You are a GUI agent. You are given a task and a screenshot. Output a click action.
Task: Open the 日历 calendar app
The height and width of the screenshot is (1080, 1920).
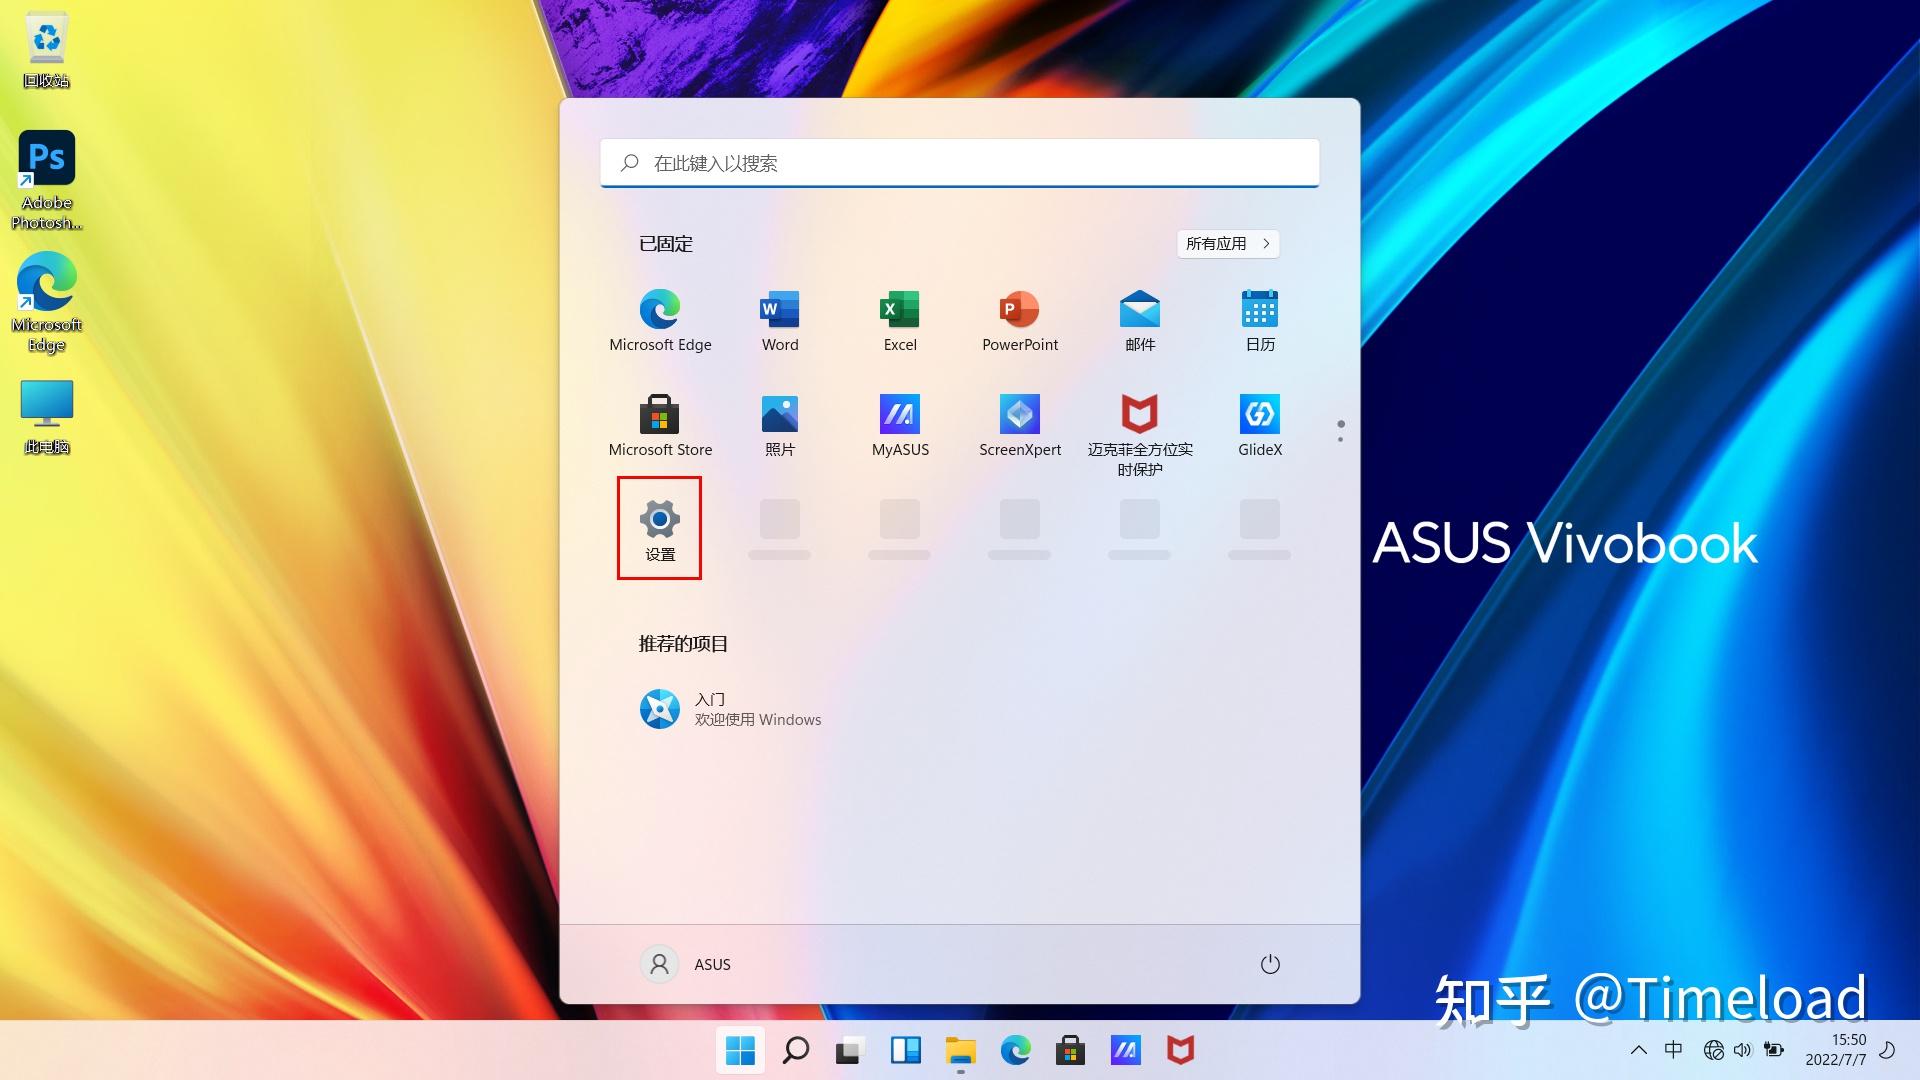tap(1260, 320)
